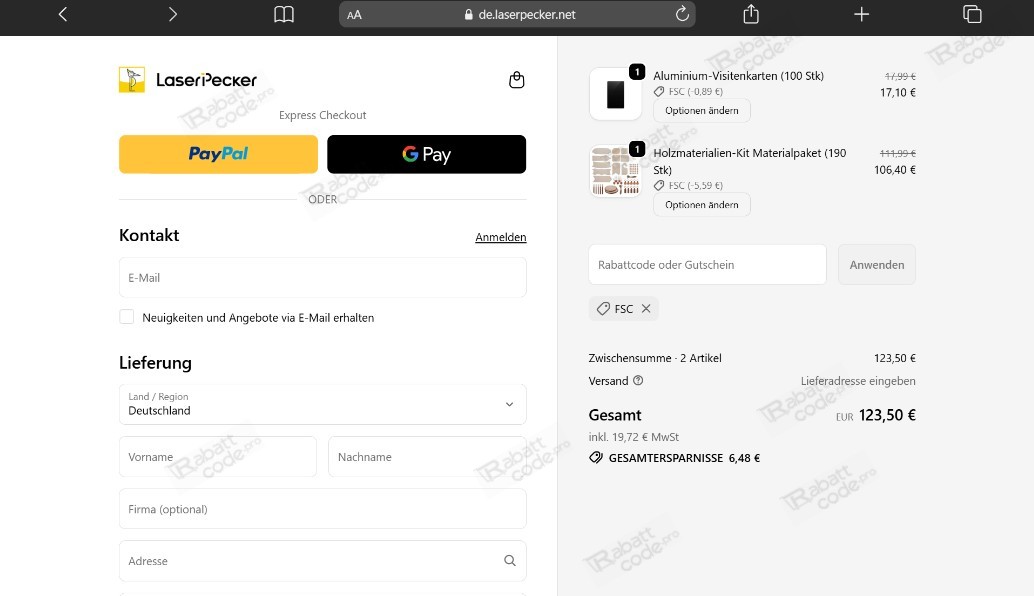This screenshot has height=596, width=1034.
Task: Click the Anmelden login link
Action: (501, 237)
